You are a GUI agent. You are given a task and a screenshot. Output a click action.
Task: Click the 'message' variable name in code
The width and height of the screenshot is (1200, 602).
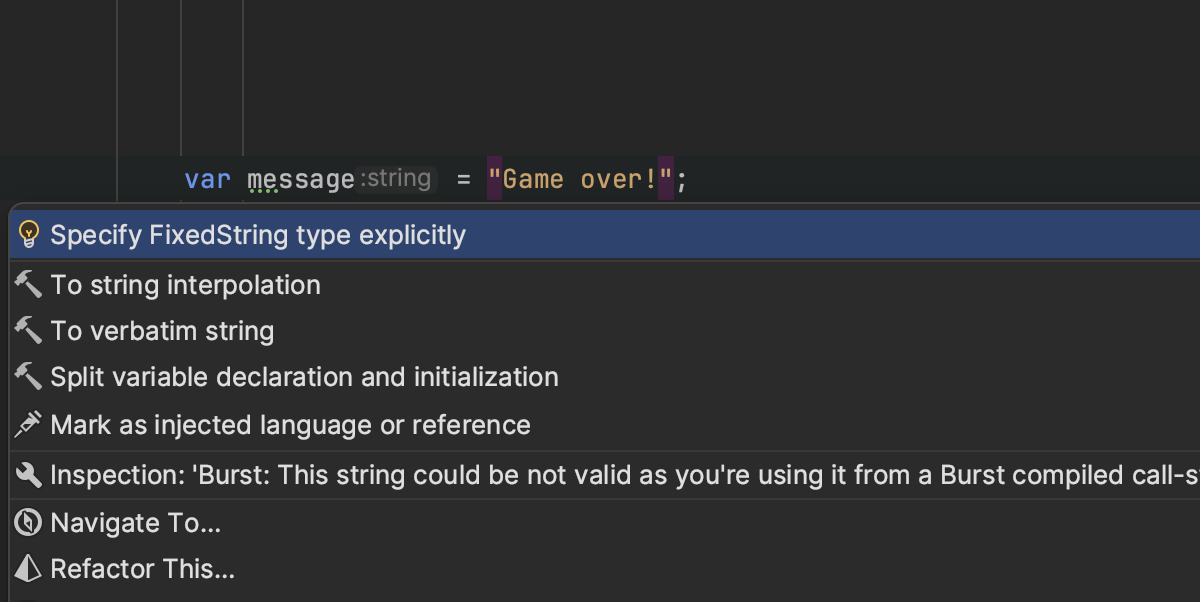301,180
